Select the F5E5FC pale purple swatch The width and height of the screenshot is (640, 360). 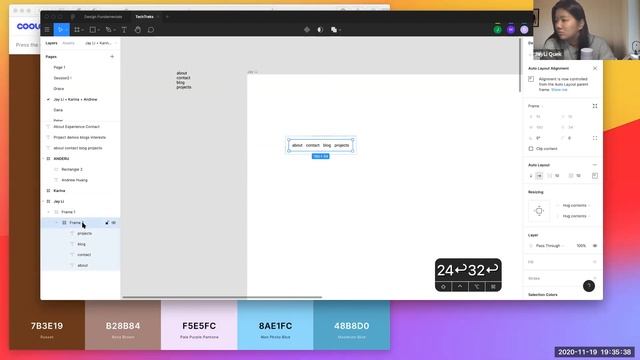point(199,325)
